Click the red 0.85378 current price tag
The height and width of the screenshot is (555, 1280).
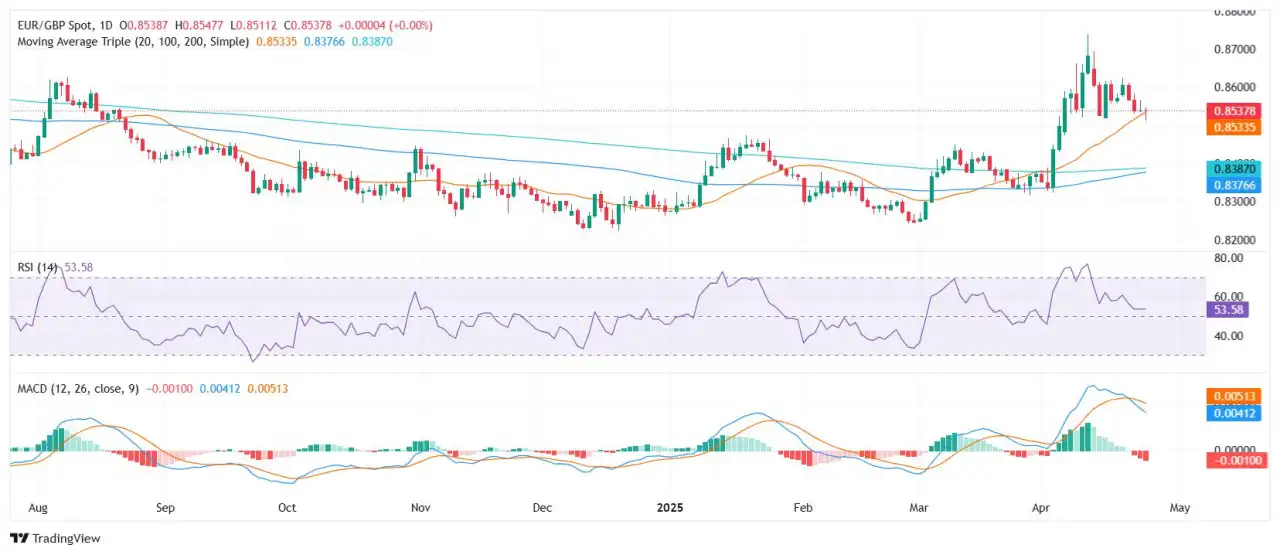pyautogui.click(x=1236, y=111)
